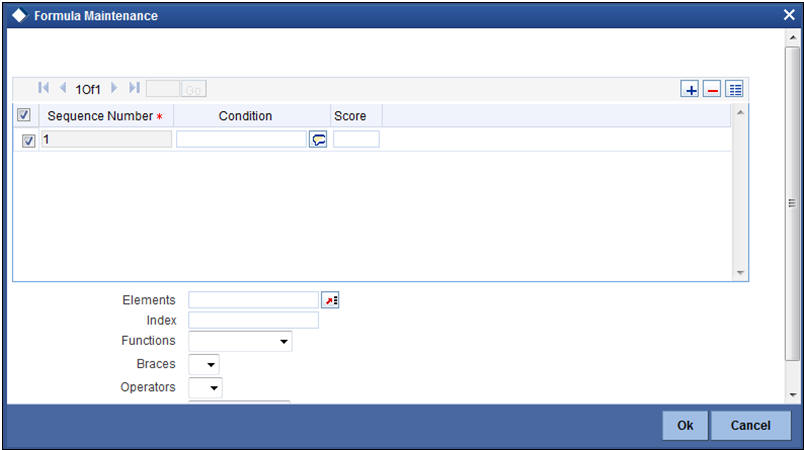Click the Ok button

[x=685, y=425]
